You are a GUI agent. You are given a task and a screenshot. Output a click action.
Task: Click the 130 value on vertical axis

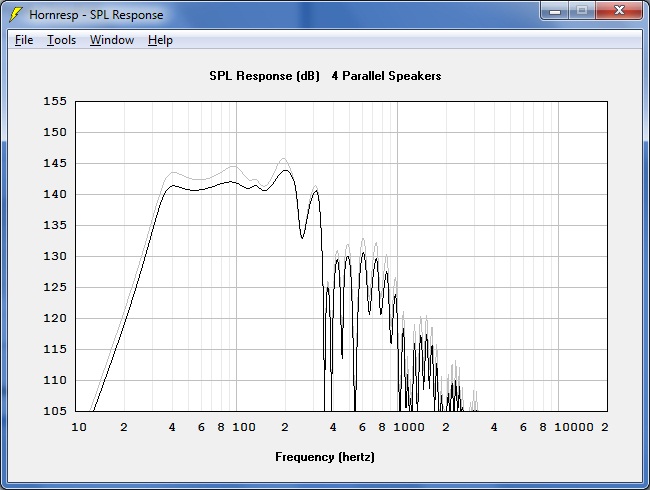point(55,256)
